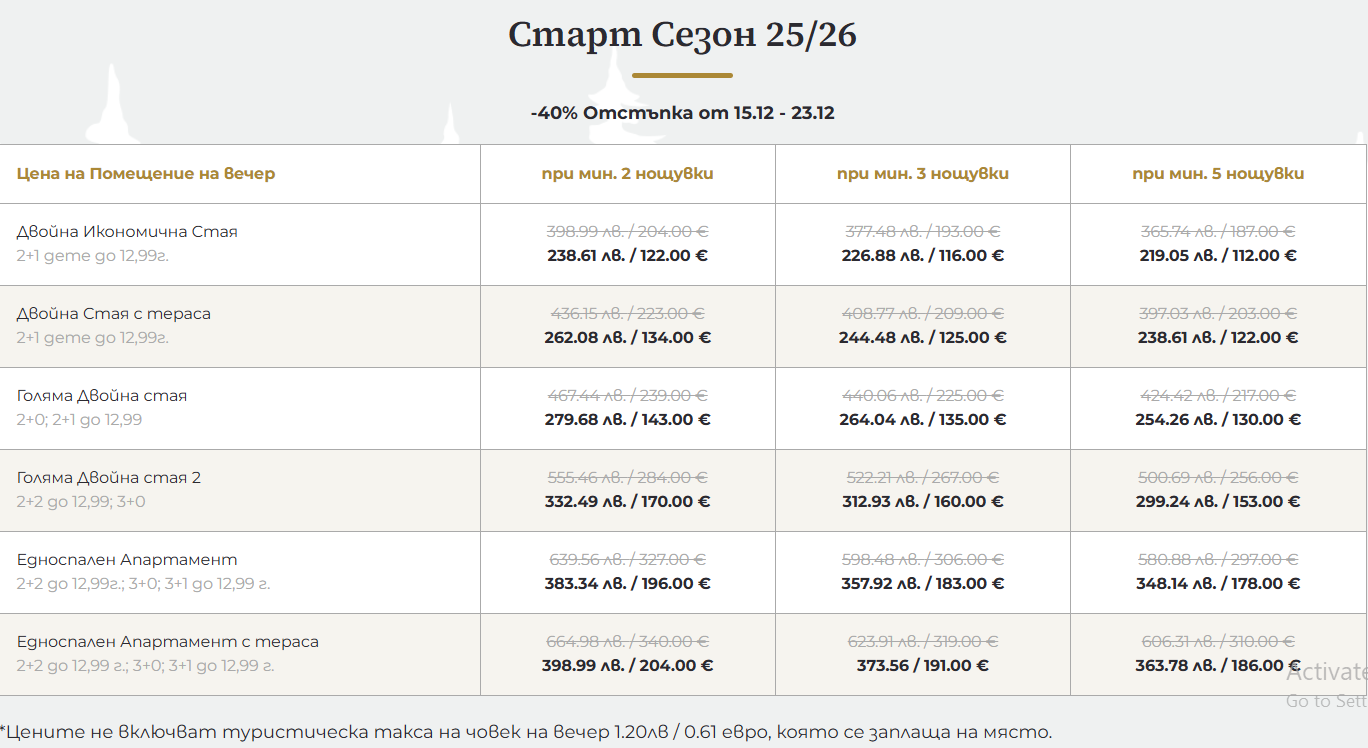The width and height of the screenshot is (1368, 748).
Task: Select the "Цена на Помещение на вечер" header
Action: coord(146,174)
